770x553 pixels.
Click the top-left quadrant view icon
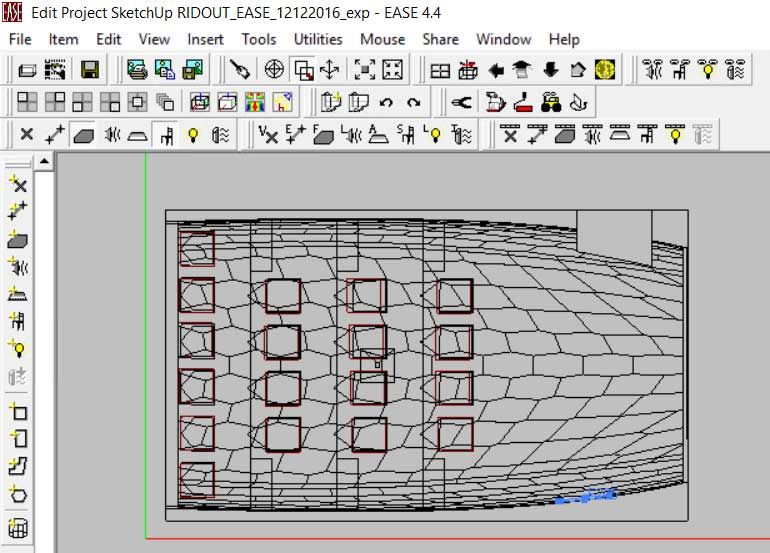[27, 103]
